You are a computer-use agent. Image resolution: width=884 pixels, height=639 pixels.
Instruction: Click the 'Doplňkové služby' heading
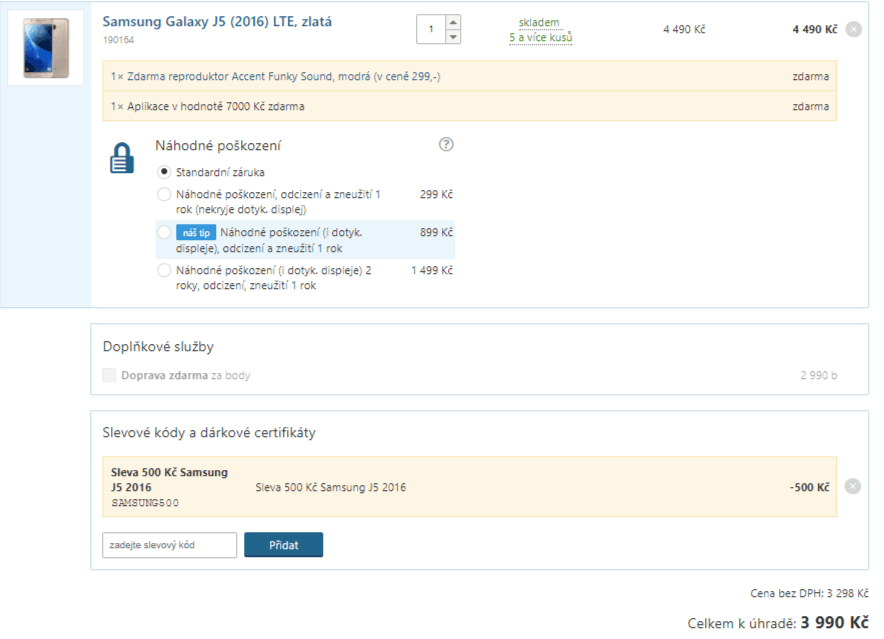pyautogui.click(x=158, y=346)
